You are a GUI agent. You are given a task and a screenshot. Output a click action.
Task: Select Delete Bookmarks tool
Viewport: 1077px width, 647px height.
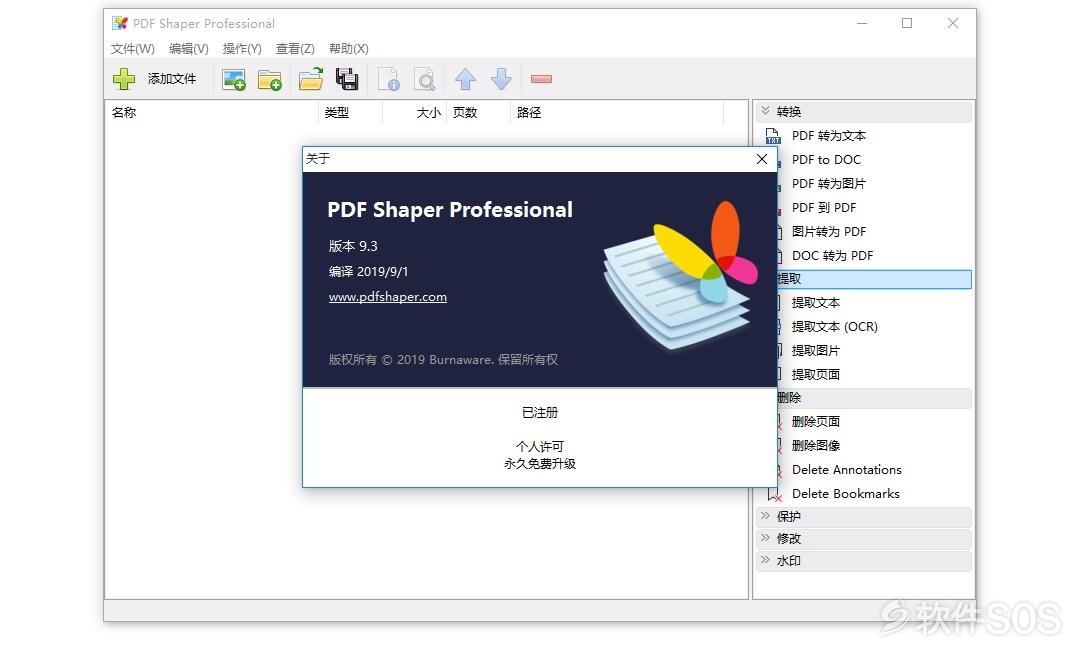[x=846, y=494]
